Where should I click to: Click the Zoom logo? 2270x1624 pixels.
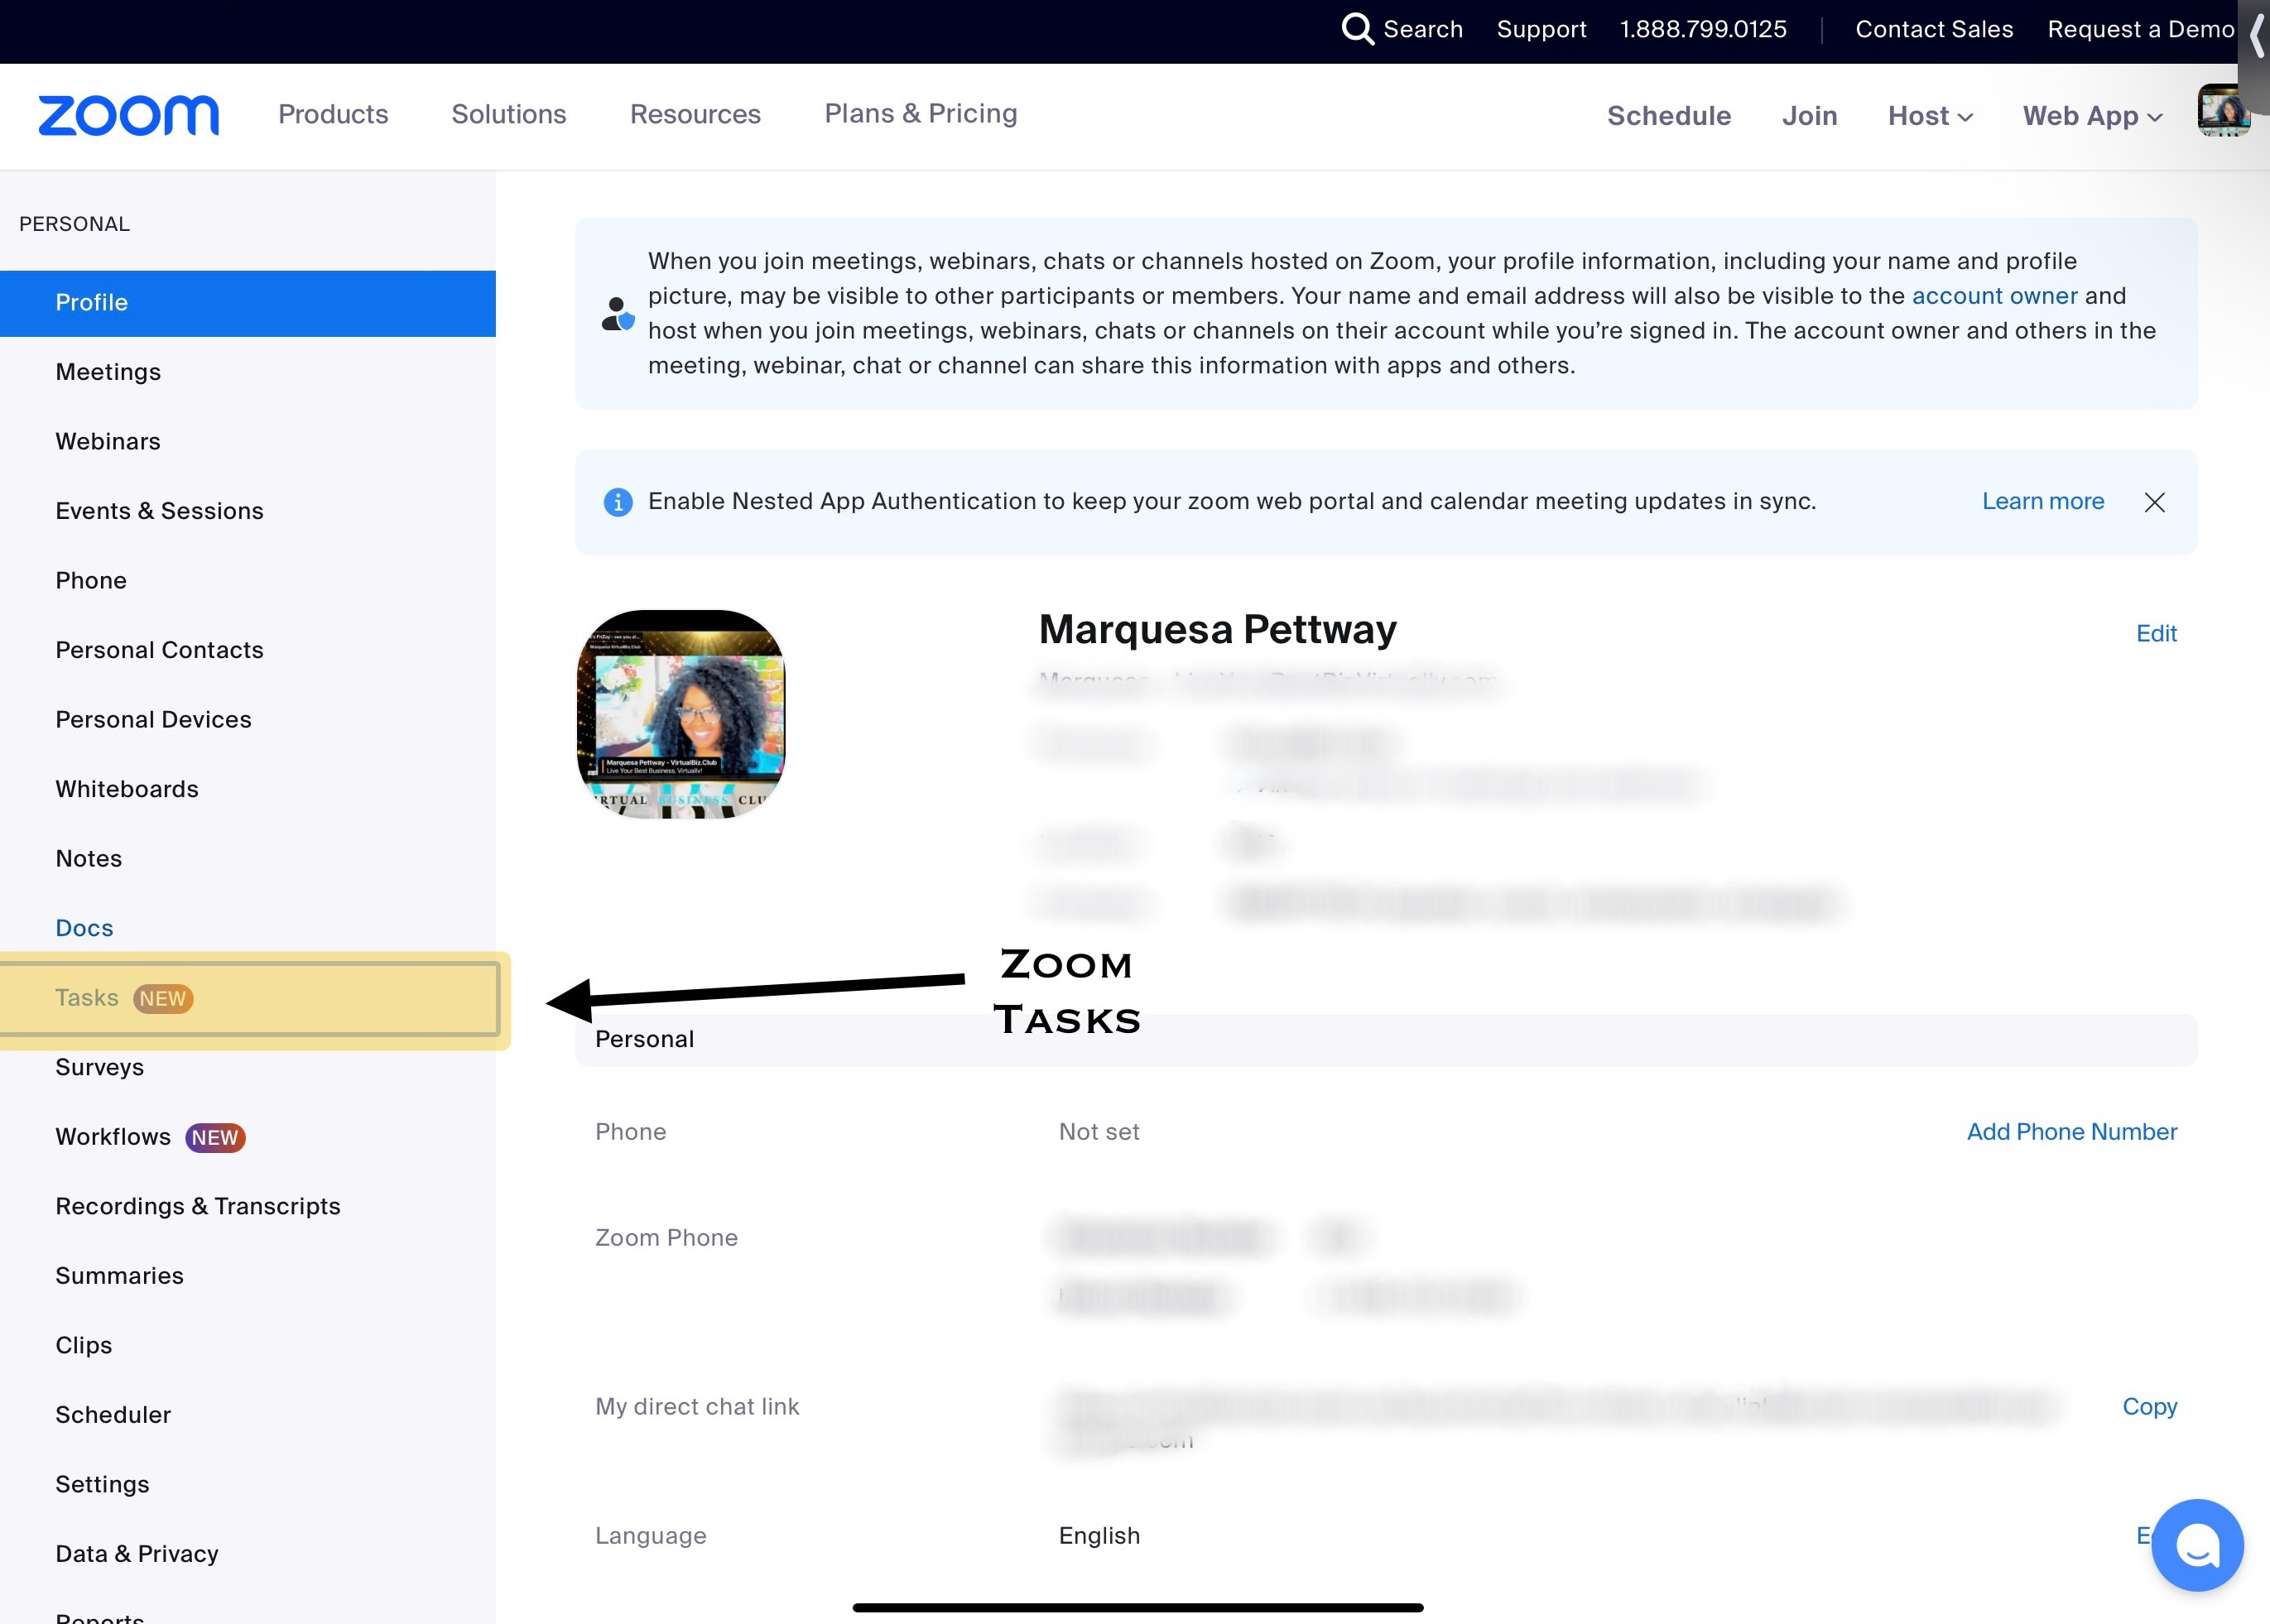tap(128, 115)
